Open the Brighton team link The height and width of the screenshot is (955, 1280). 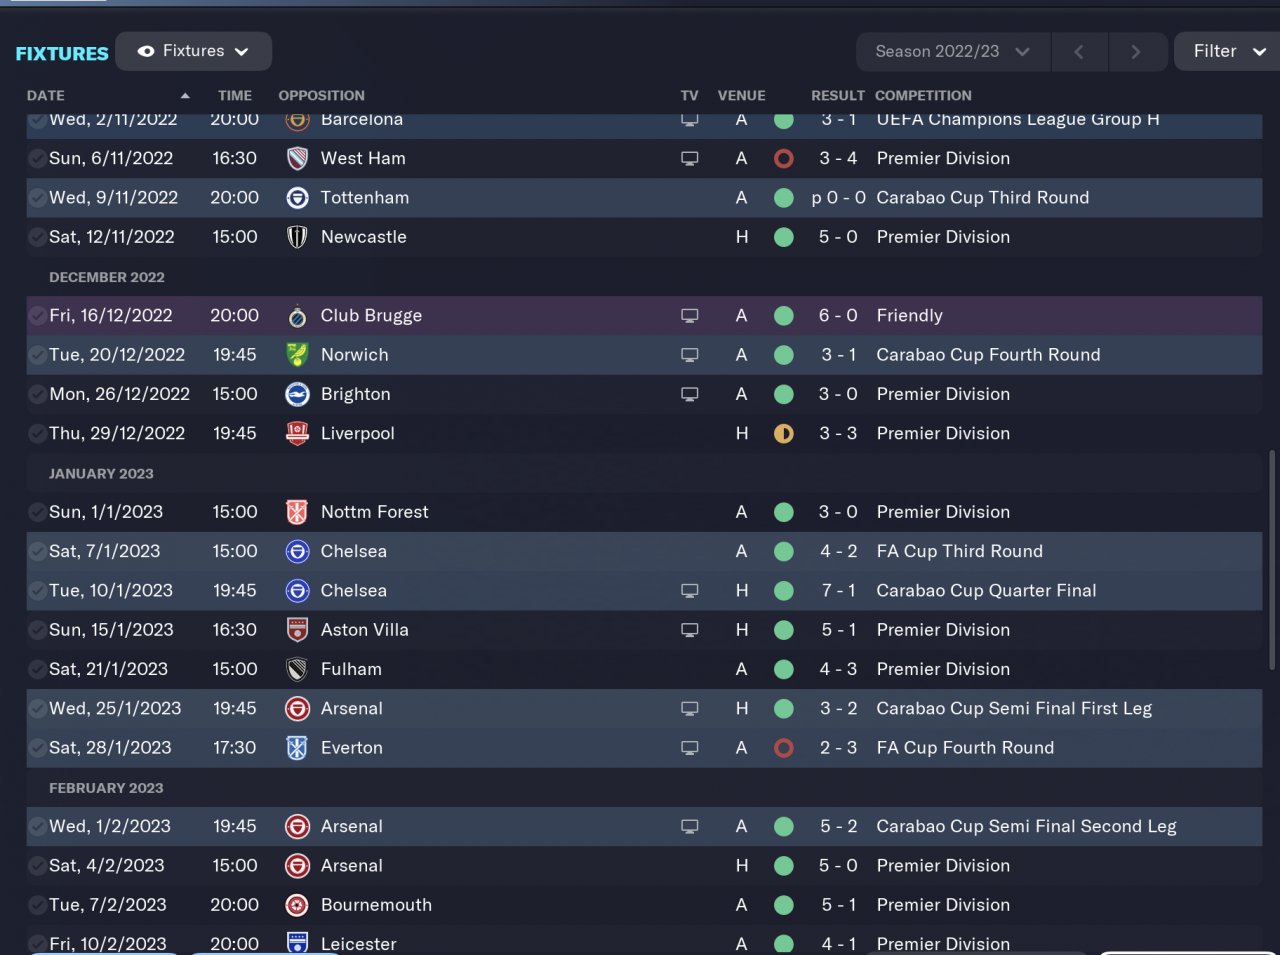pyautogui.click(x=355, y=394)
